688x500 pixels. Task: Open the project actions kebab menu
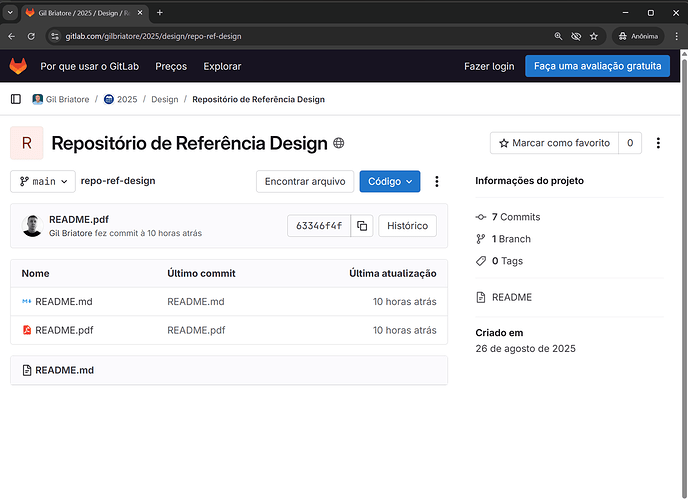click(x=658, y=143)
